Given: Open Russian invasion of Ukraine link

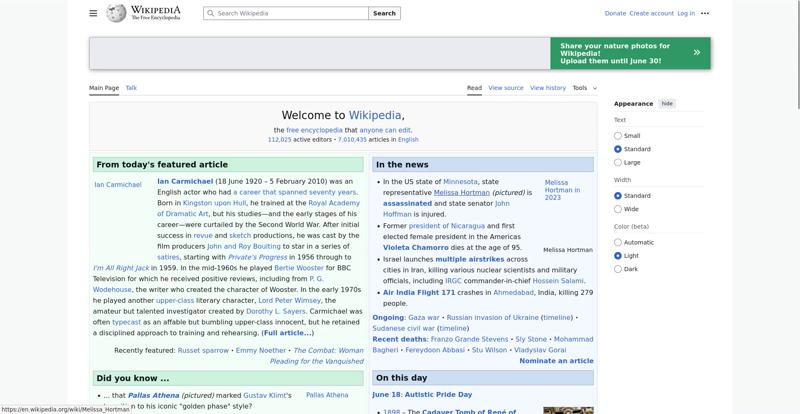Looking at the screenshot, I should (x=492, y=318).
